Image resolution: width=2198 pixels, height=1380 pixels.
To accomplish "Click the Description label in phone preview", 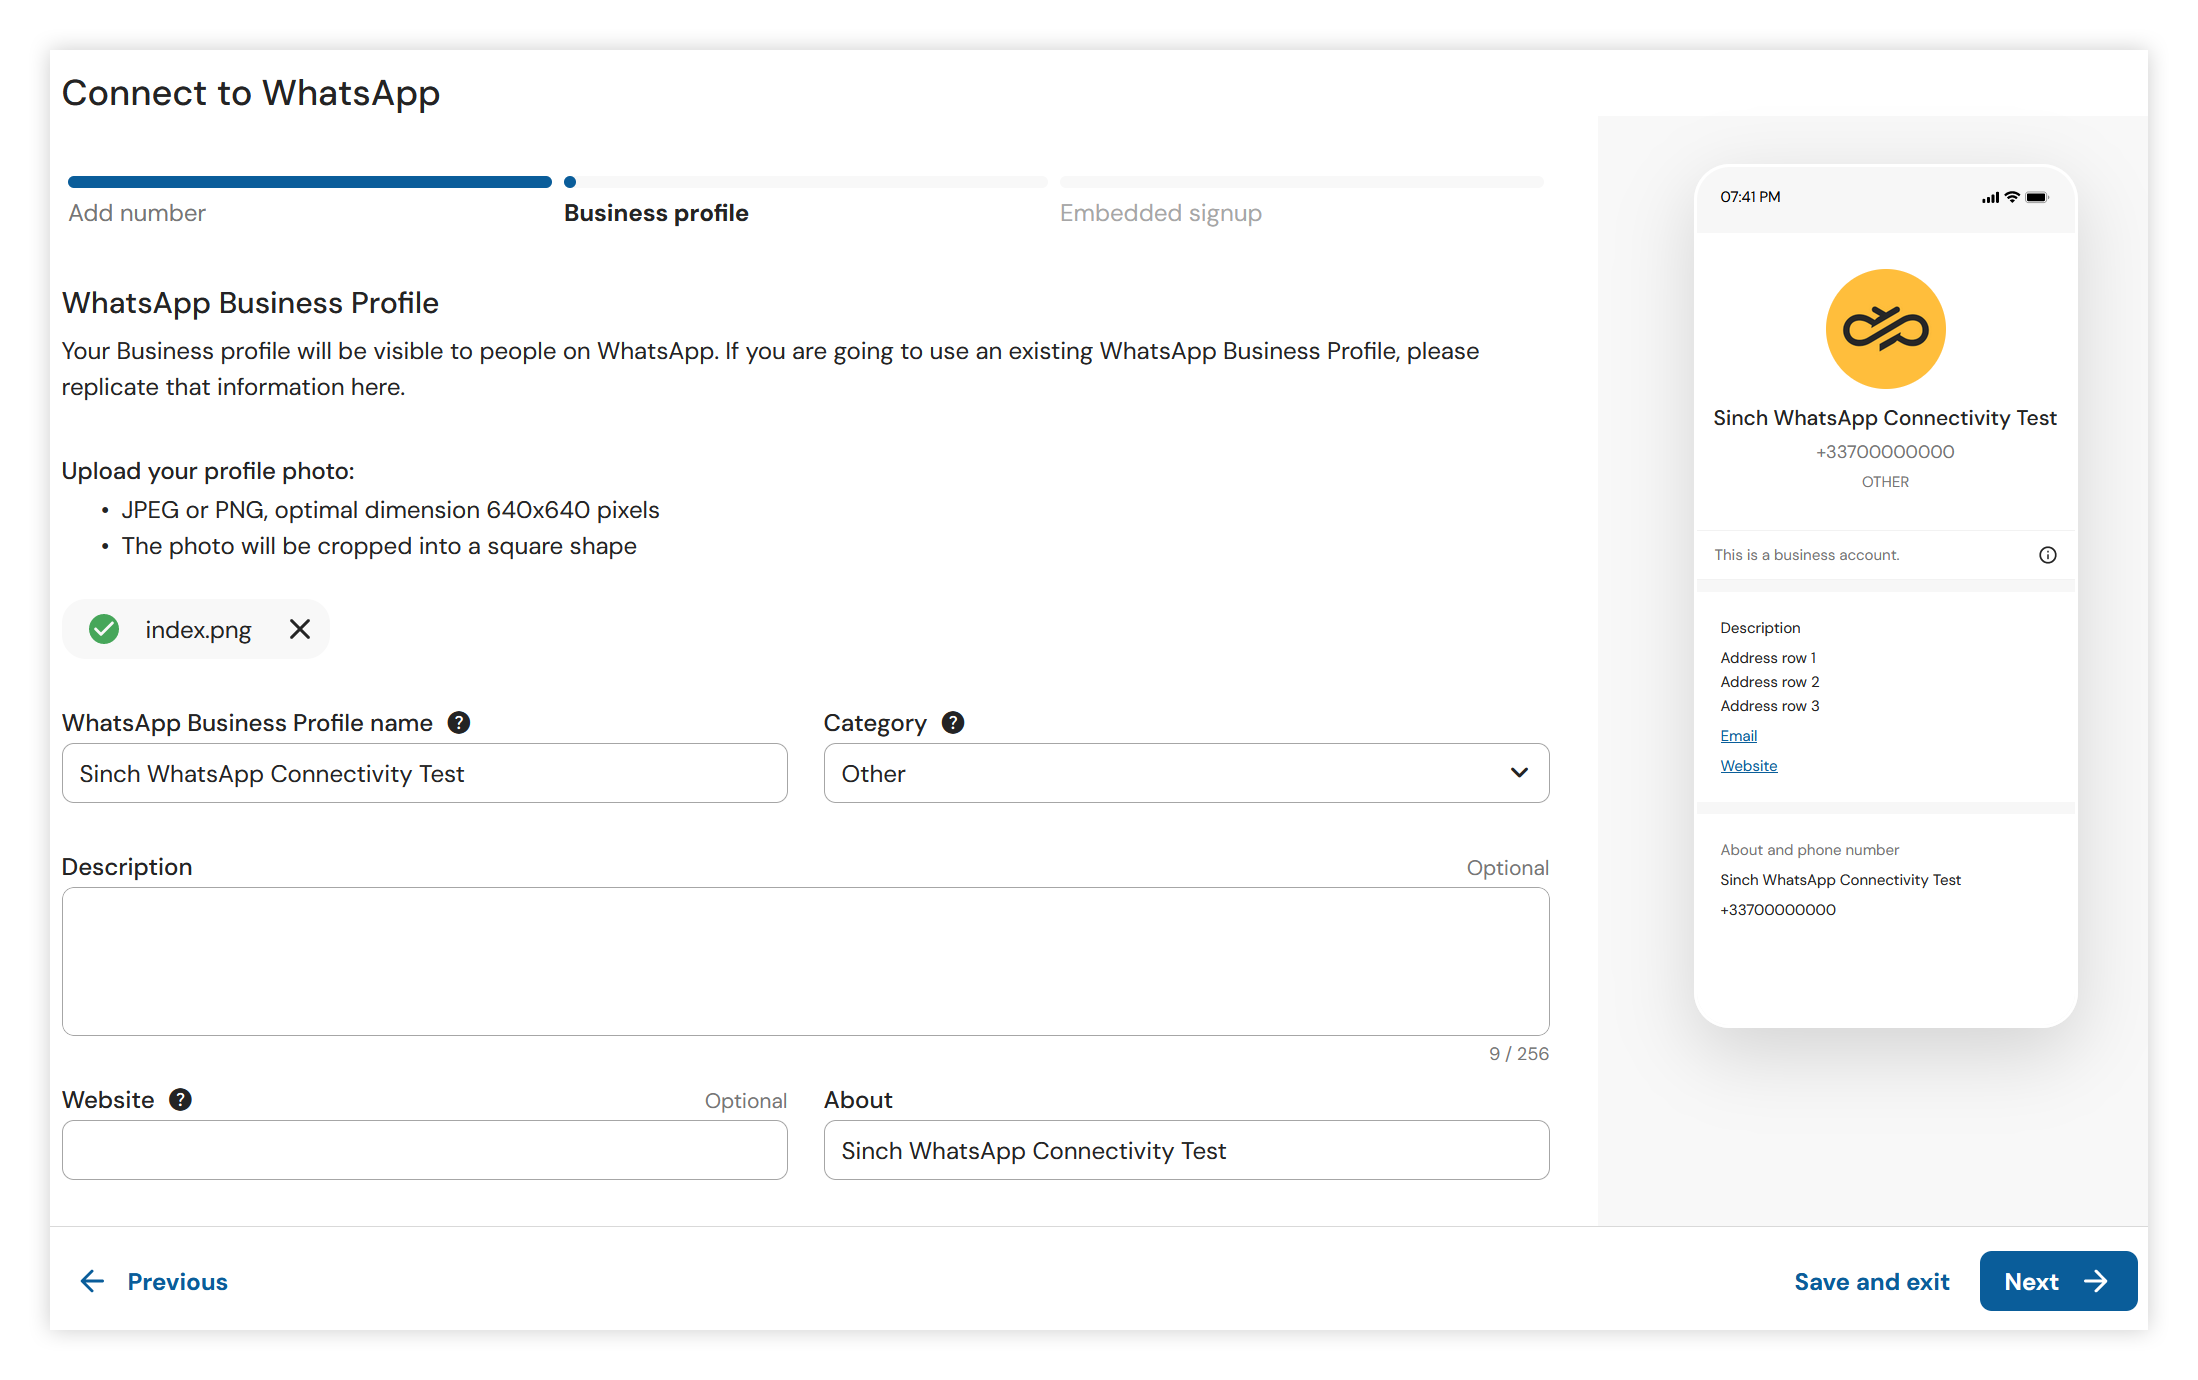I will coord(1760,628).
